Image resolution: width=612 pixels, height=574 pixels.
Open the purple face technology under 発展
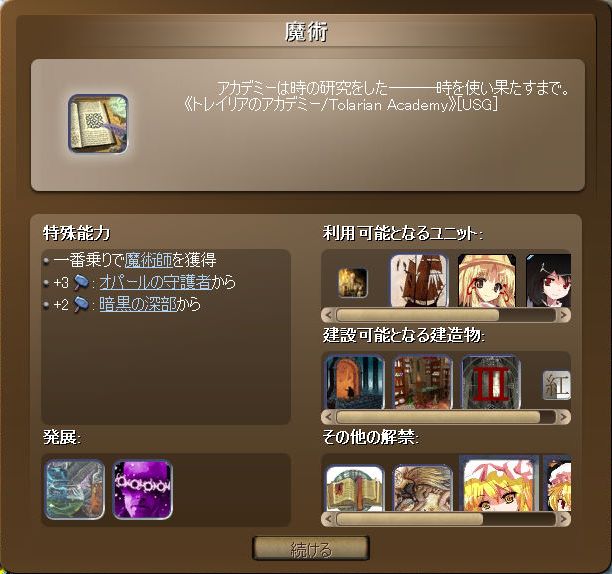point(142,490)
